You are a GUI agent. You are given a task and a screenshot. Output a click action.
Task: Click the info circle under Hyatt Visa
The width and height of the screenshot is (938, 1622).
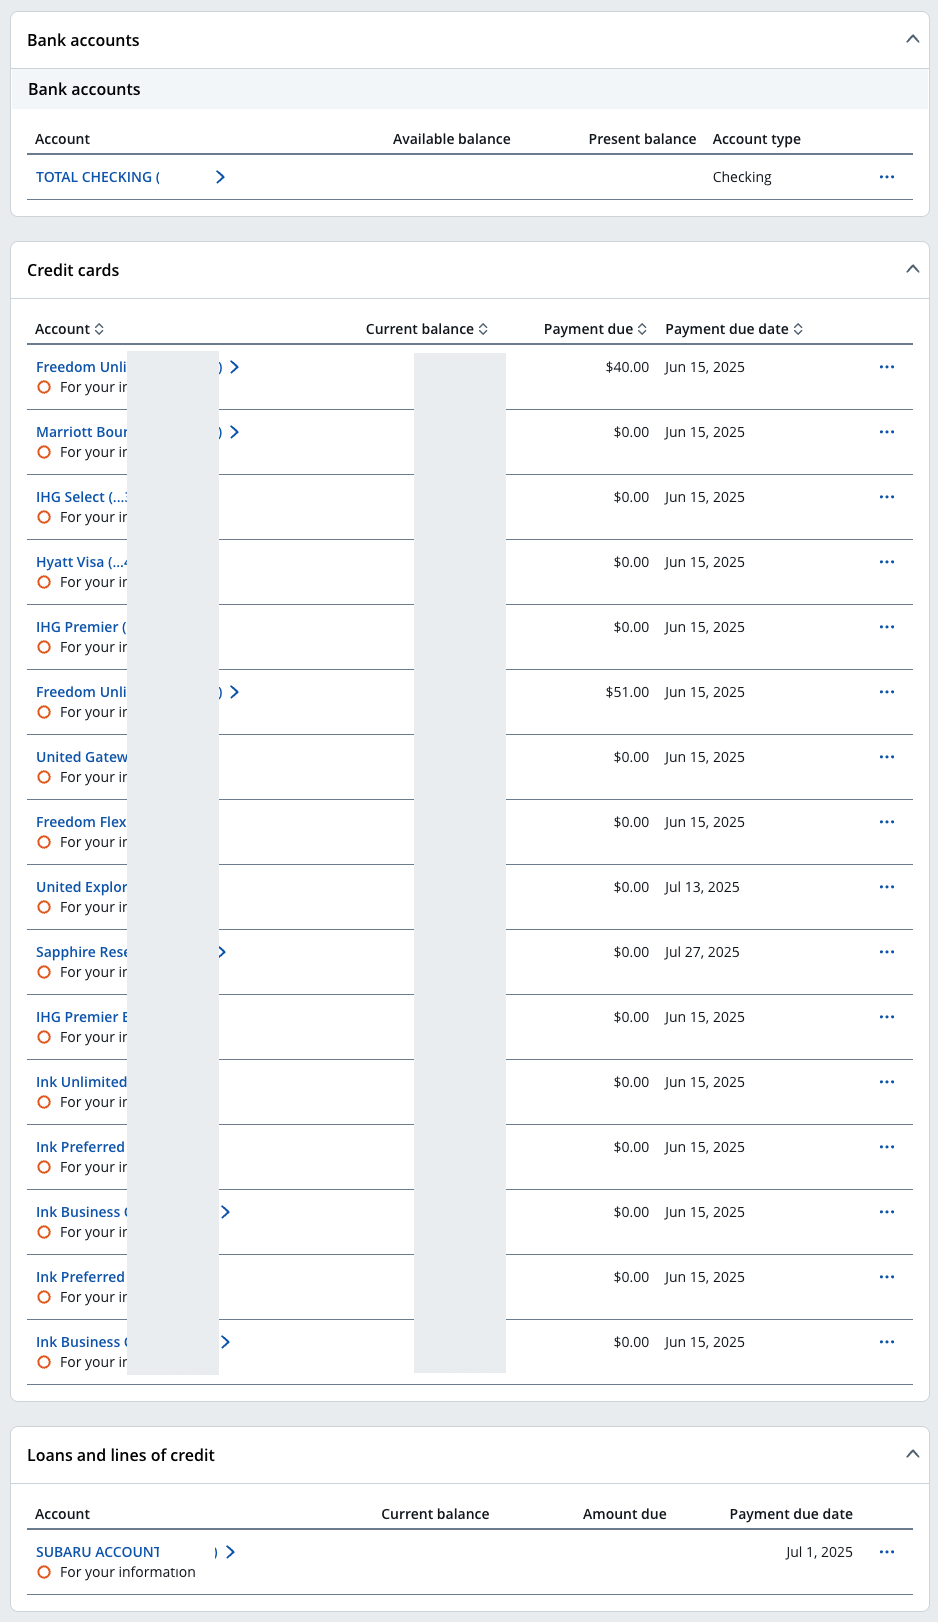coord(44,582)
